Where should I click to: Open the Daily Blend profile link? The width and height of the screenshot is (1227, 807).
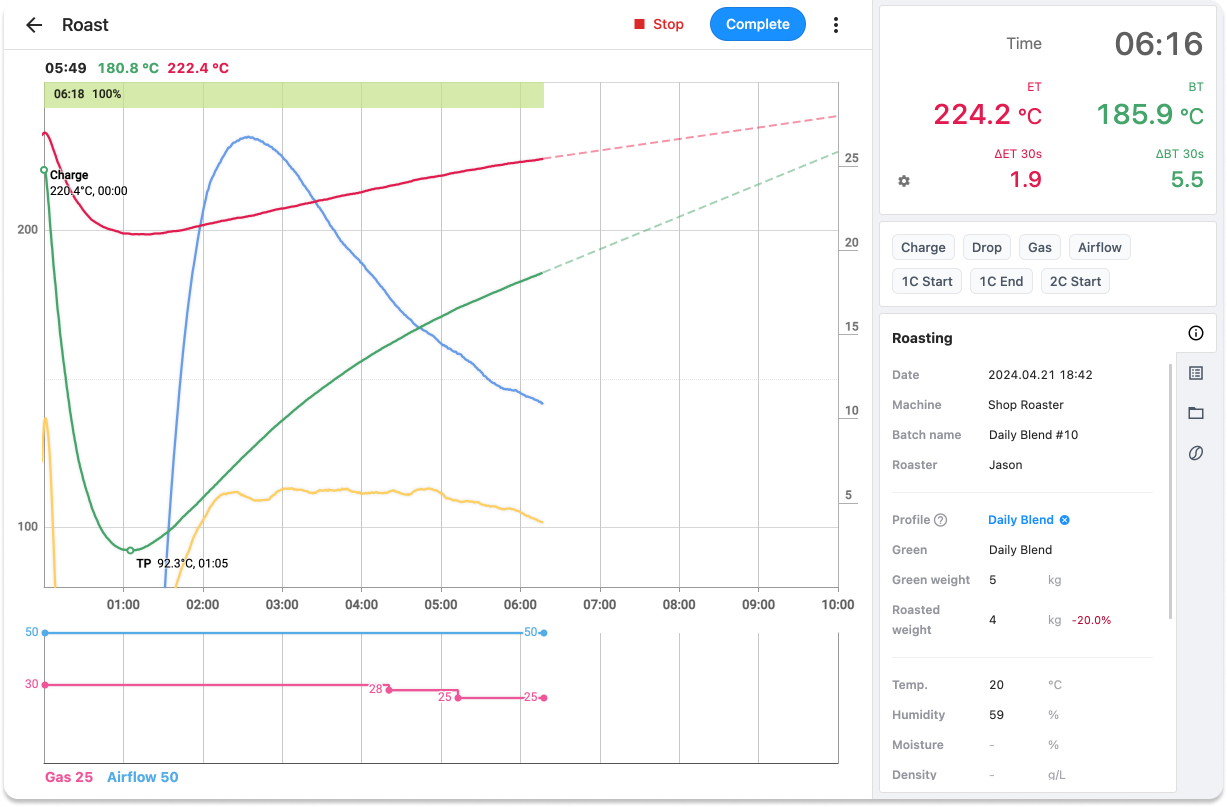[1020, 520]
